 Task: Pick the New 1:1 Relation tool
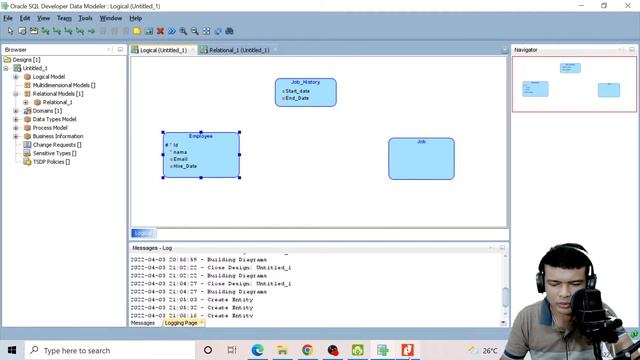[80, 31]
